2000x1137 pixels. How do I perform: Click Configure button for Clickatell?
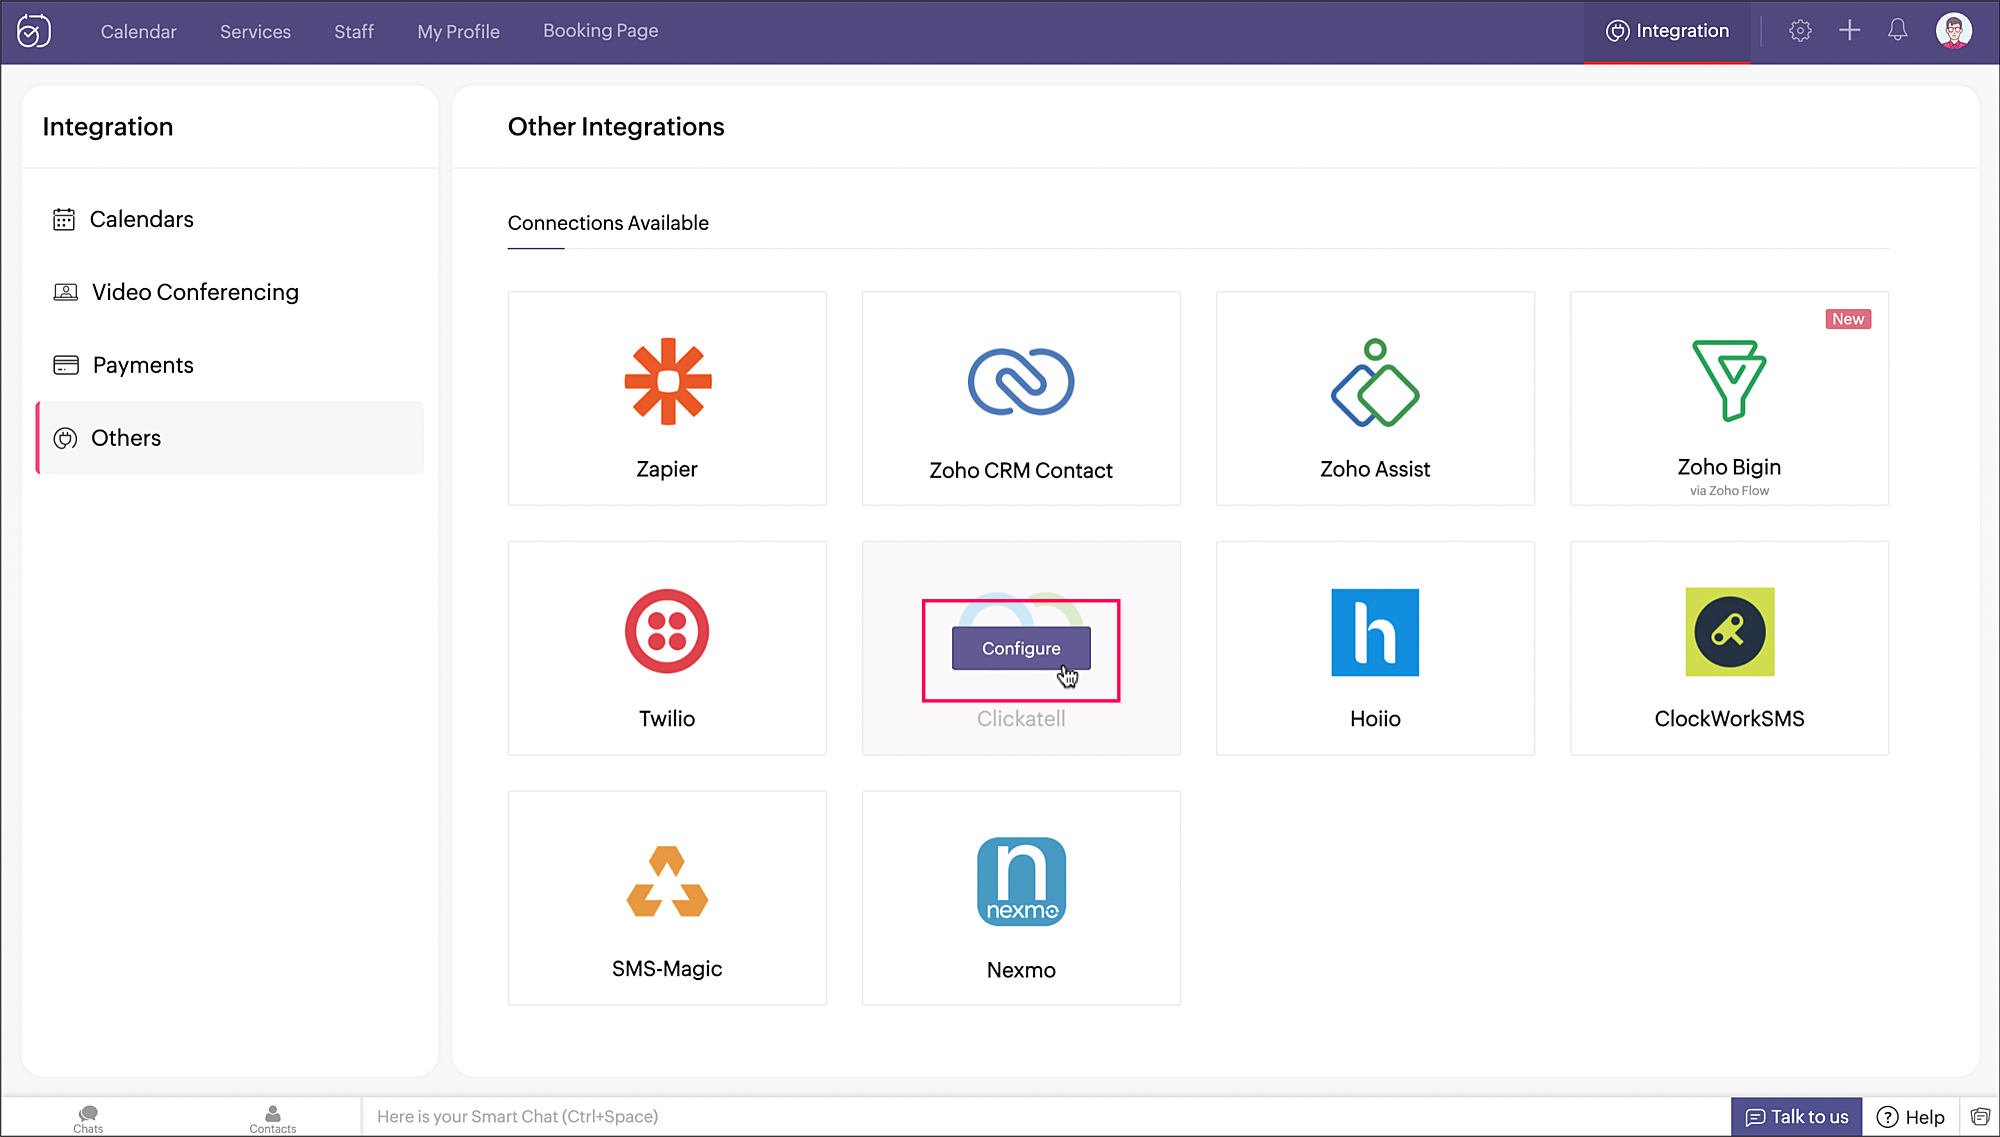point(1021,648)
